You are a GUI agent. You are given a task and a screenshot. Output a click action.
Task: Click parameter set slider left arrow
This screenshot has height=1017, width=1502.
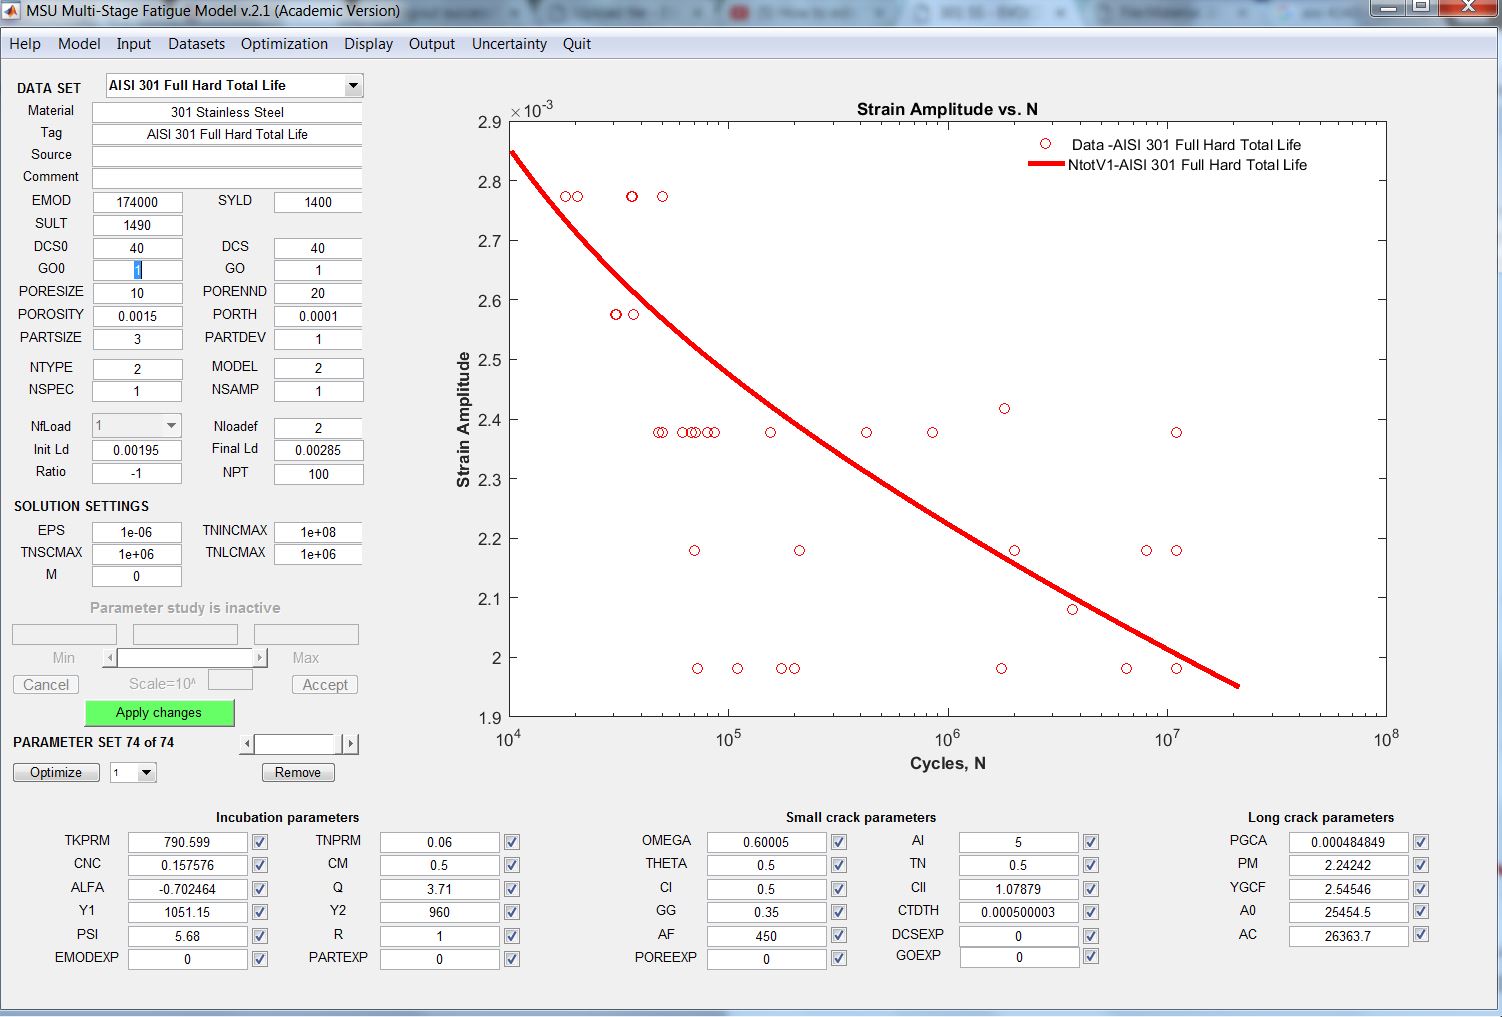coord(247,744)
